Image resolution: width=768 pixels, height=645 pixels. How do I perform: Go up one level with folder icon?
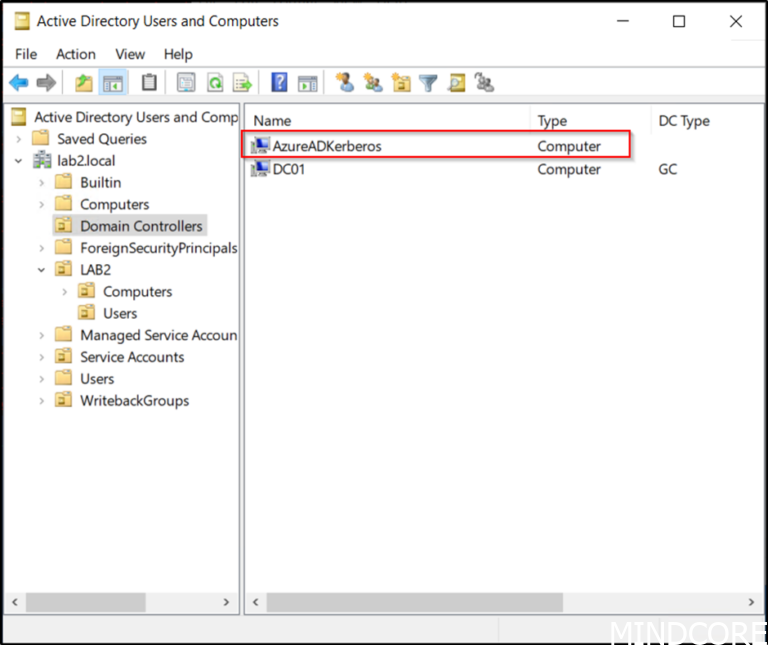[84, 83]
